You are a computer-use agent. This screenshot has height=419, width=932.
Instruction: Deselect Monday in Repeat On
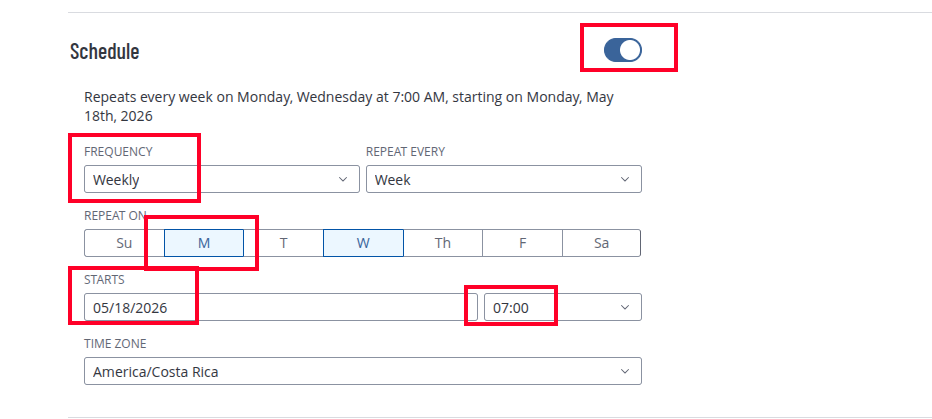[204, 243]
